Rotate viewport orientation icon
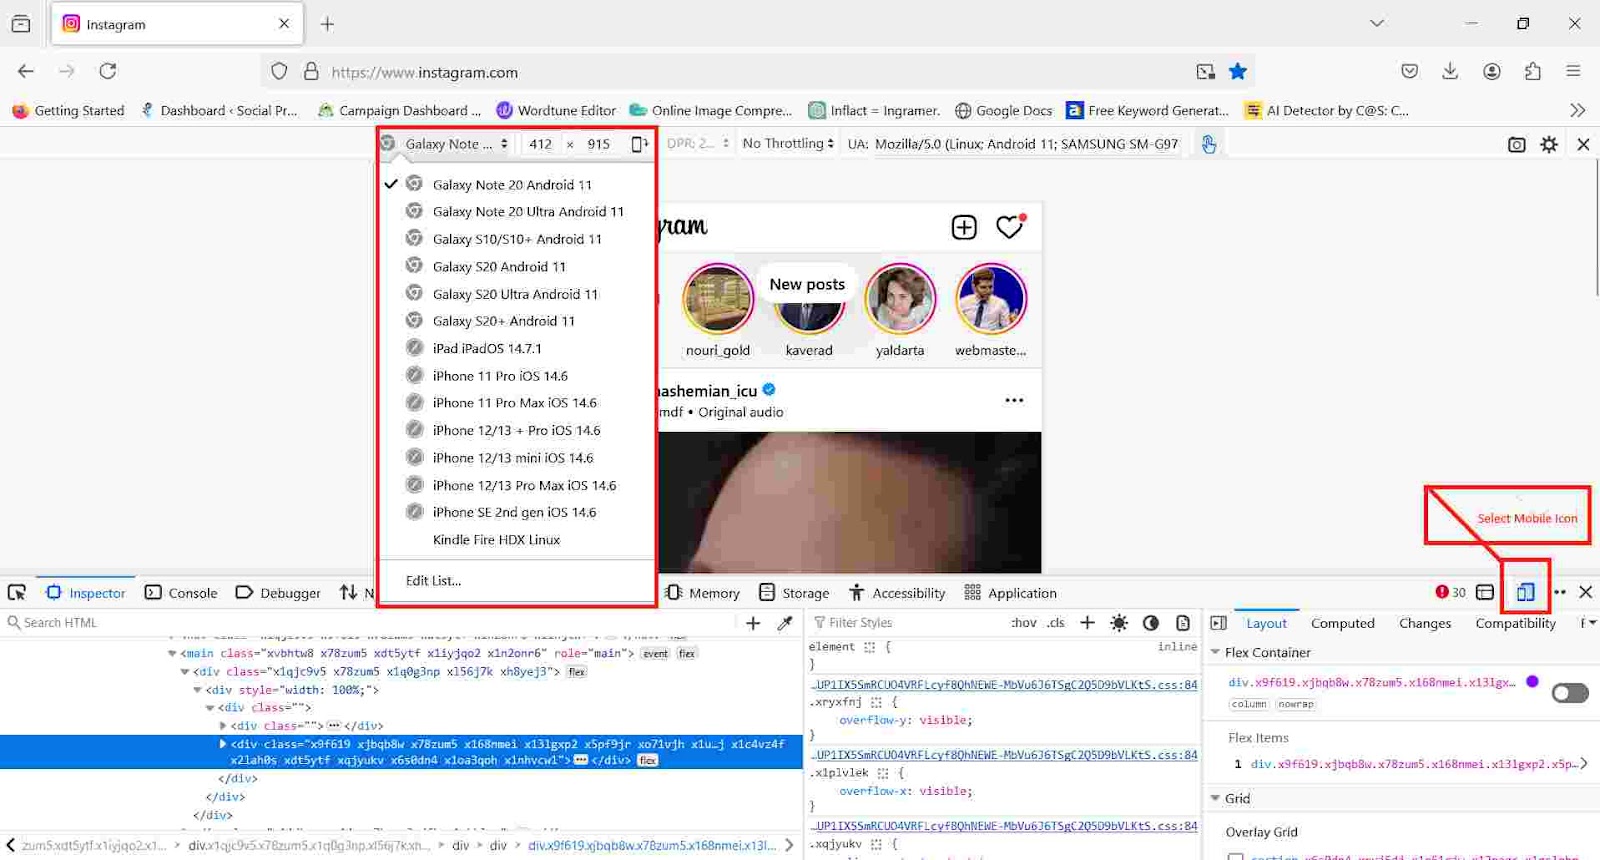 pyautogui.click(x=639, y=144)
